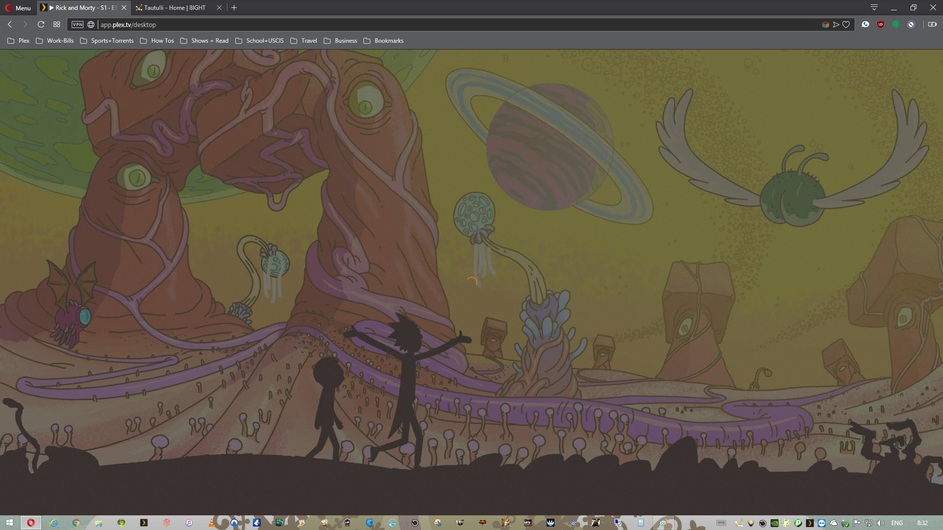Toggle the VPN badge in address bar

[78, 25]
